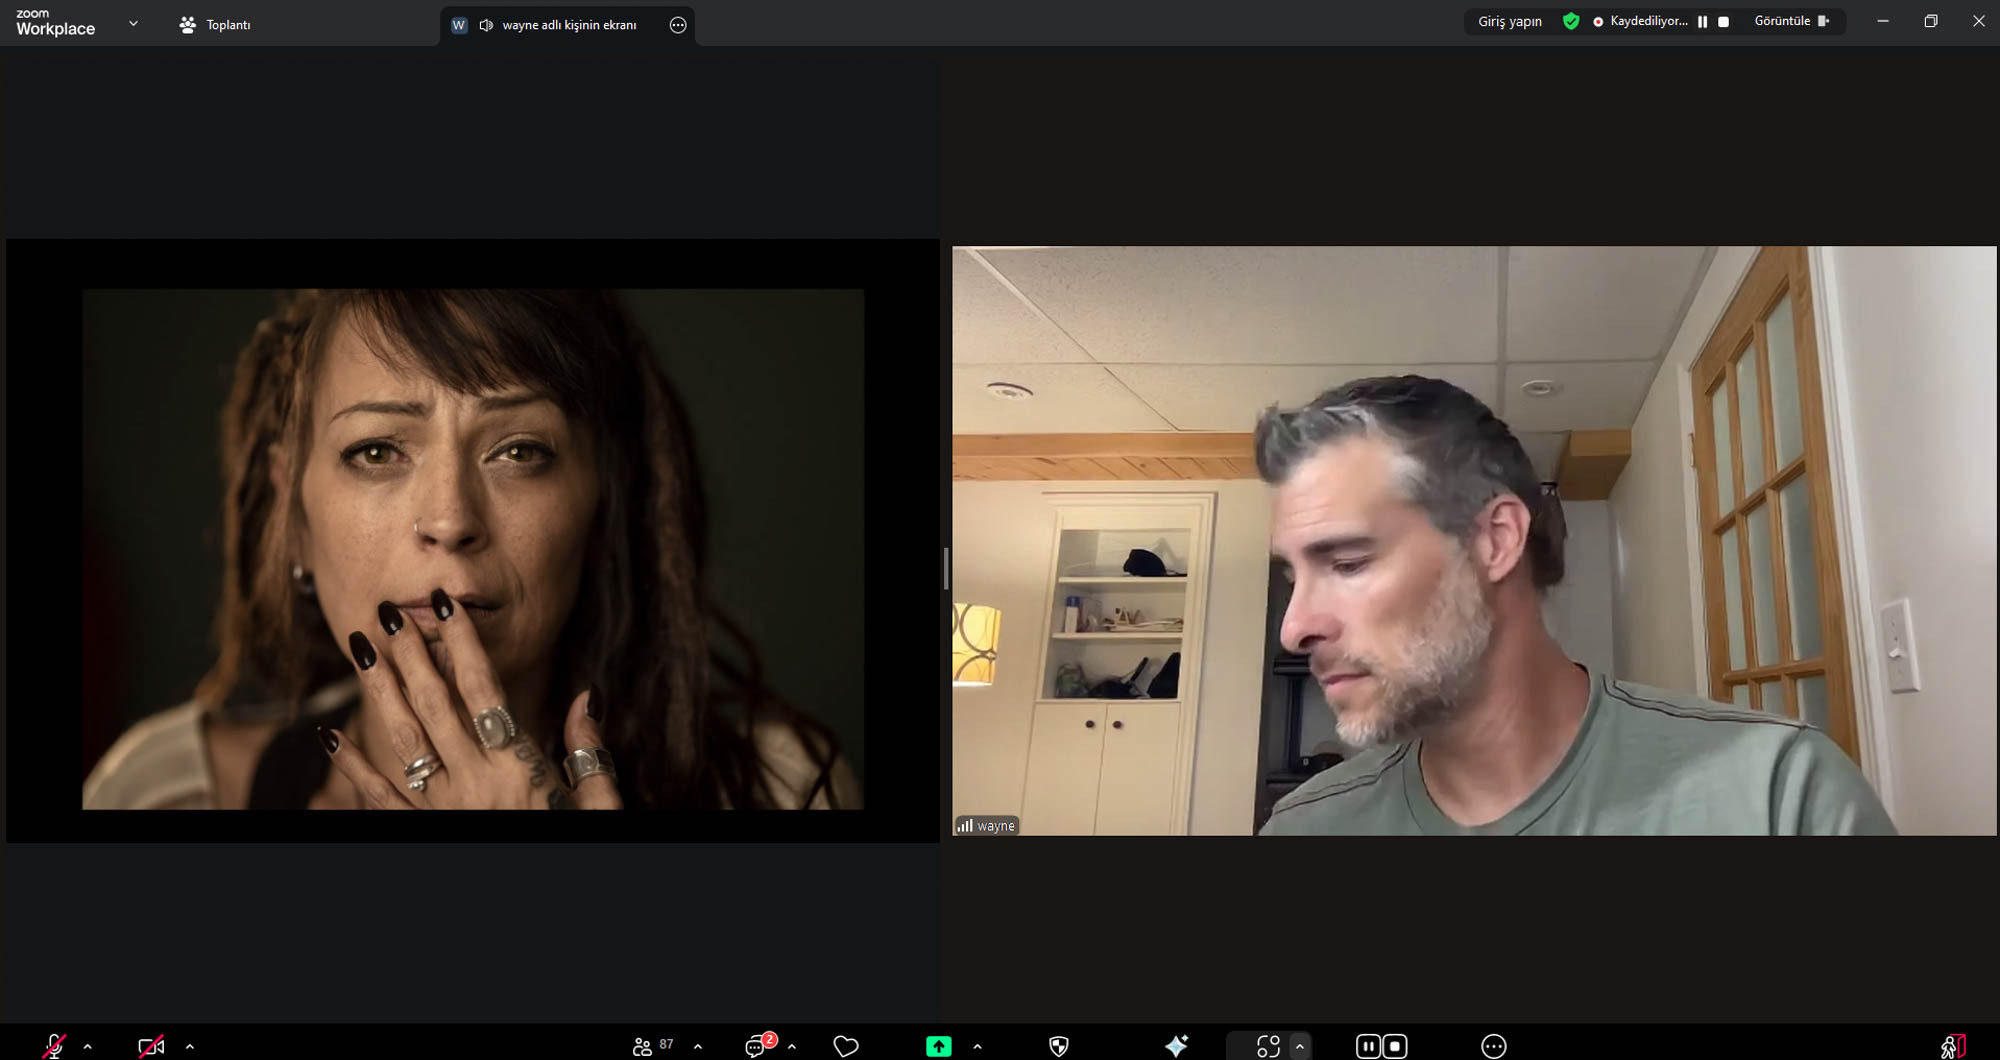Click the Word icon on the screen tab

(x=459, y=25)
